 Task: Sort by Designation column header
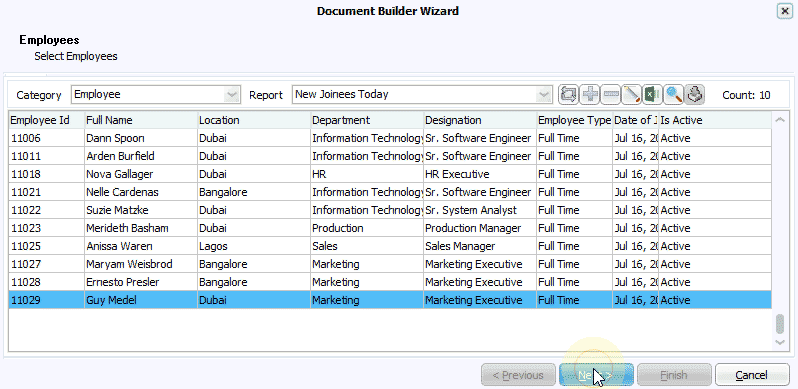(x=480, y=120)
